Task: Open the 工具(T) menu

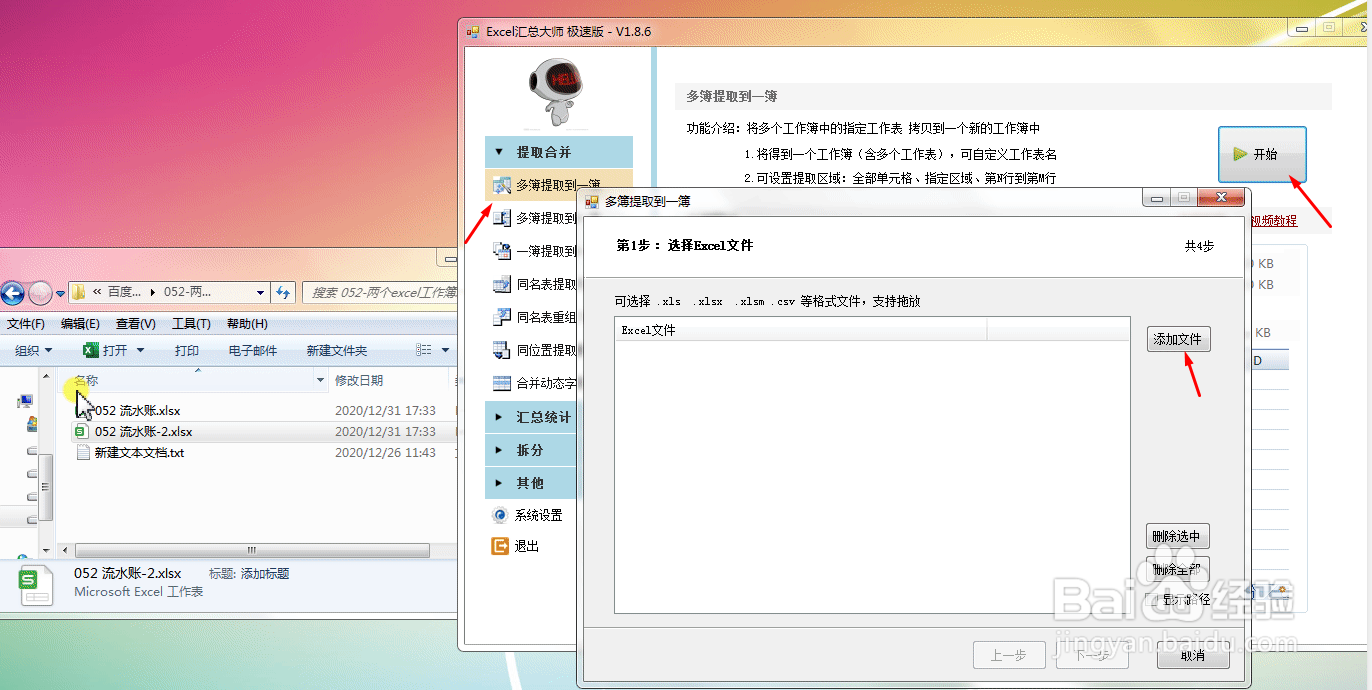Action: [x=191, y=324]
